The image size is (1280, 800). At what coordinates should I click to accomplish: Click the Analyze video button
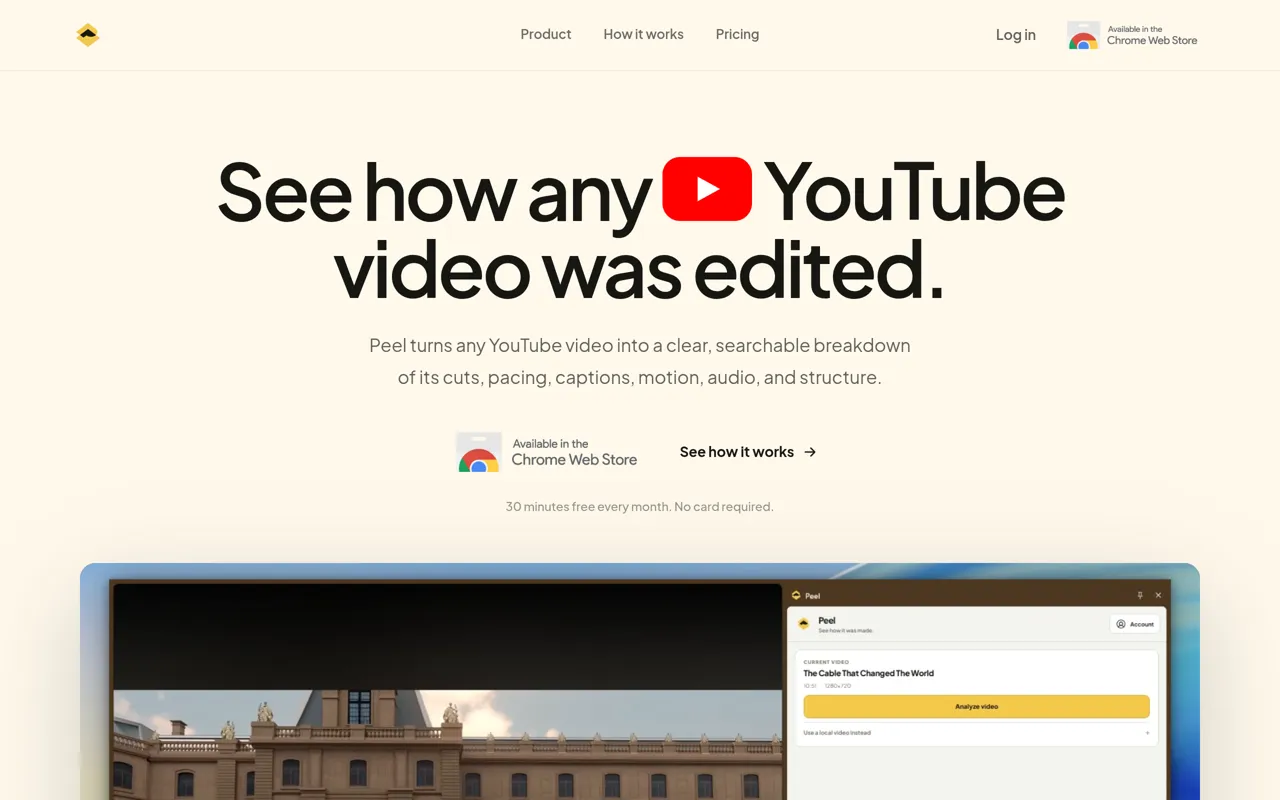point(976,706)
